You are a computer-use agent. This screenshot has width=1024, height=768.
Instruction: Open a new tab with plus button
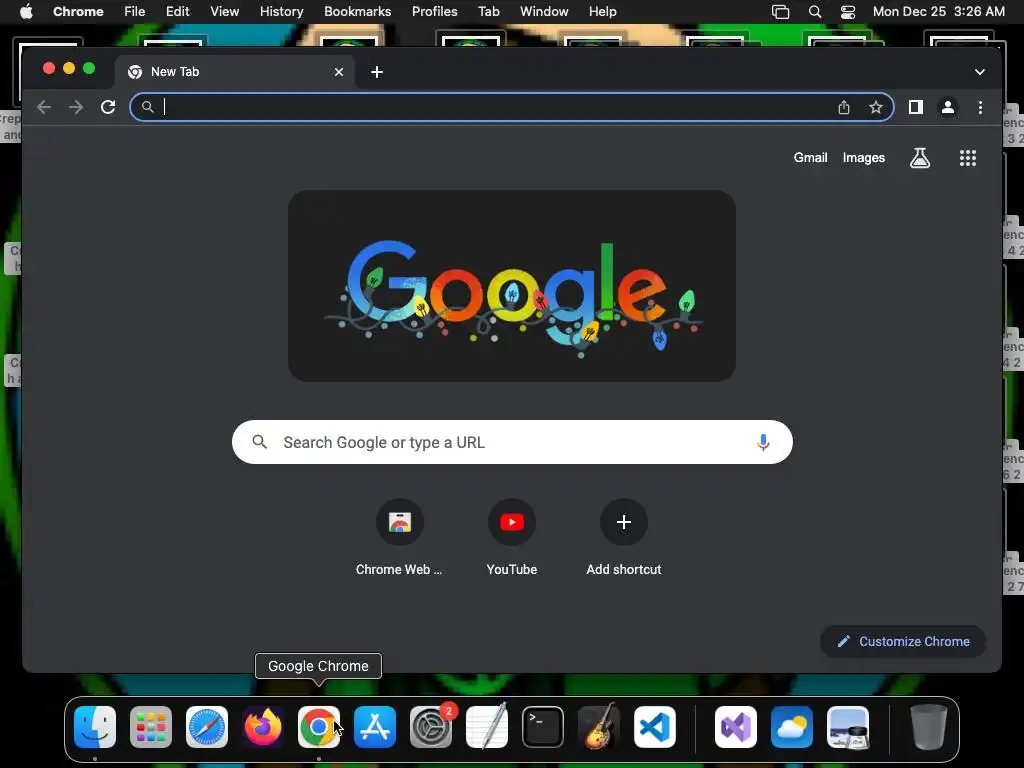tap(377, 72)
